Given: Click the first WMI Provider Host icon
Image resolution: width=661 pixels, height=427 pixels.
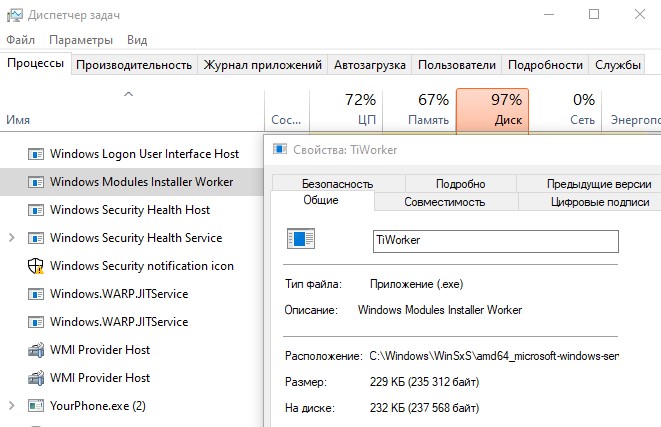Looking at the screenshot, I should [x=36, y=350].
